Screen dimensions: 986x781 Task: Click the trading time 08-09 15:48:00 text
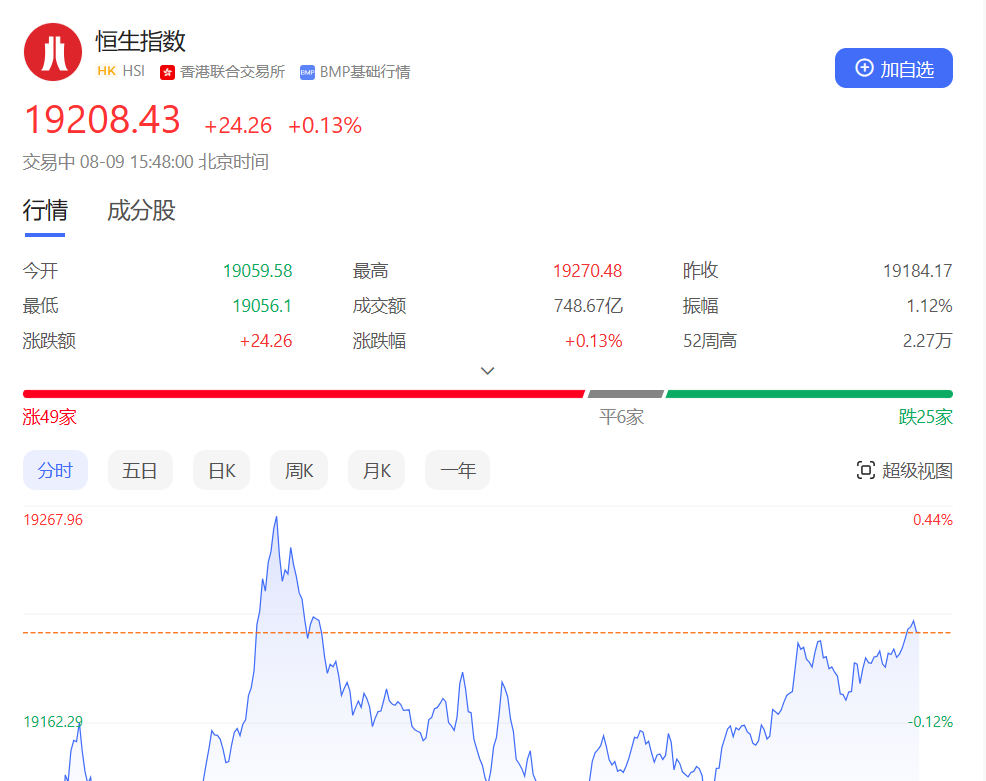(x=136, y=162)
